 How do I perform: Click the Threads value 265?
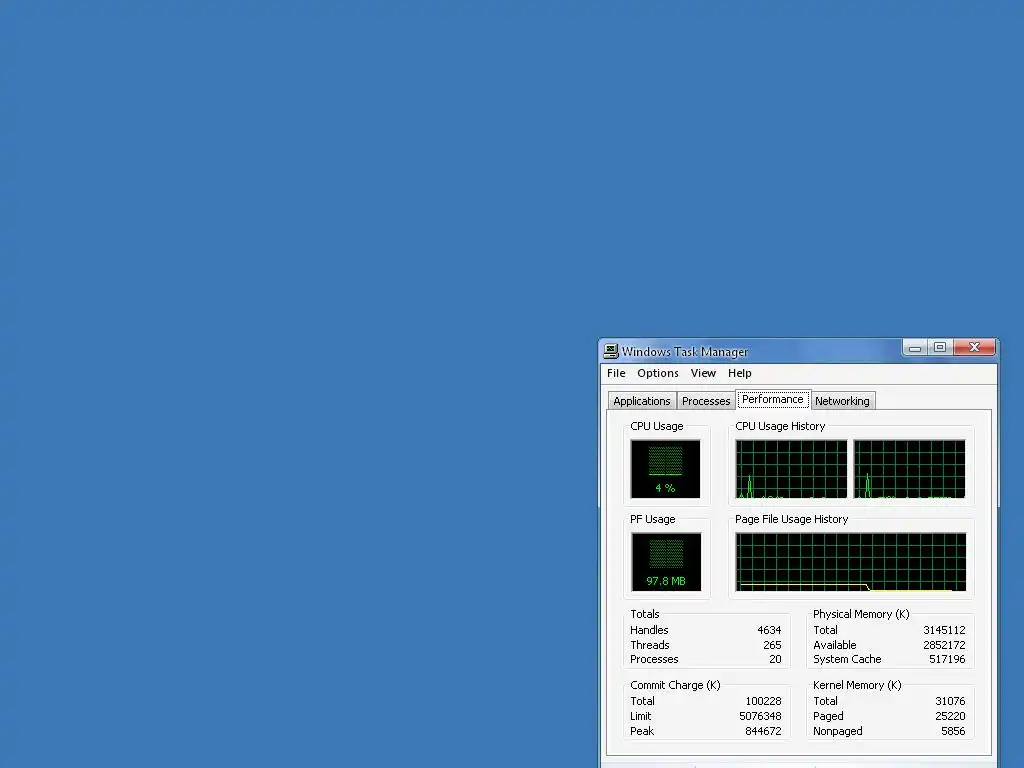[x=772, y=645]
